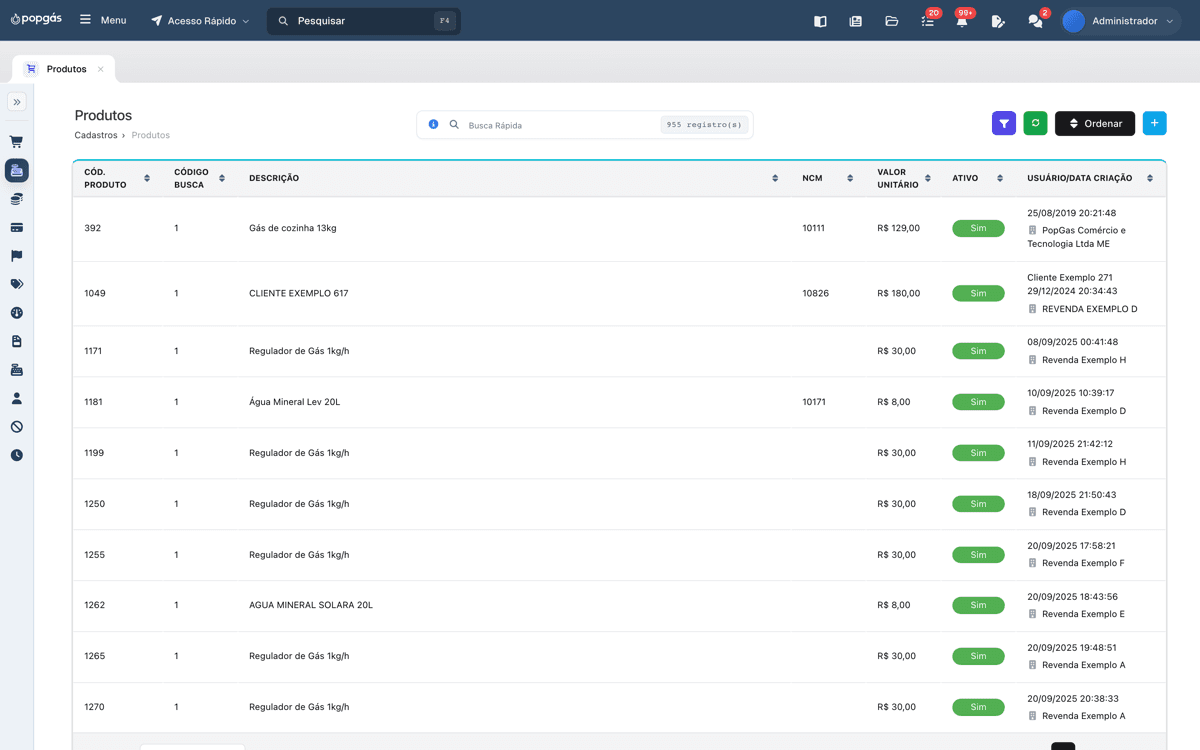Click the file edit signature icon
Screen dimensions: 1200x750
click(997, 21)
